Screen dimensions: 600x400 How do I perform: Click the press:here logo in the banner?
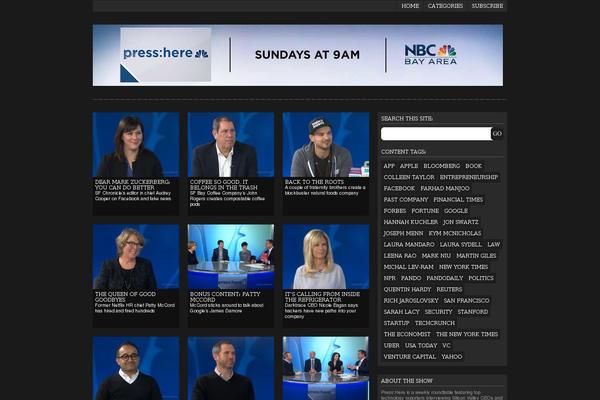166,54
